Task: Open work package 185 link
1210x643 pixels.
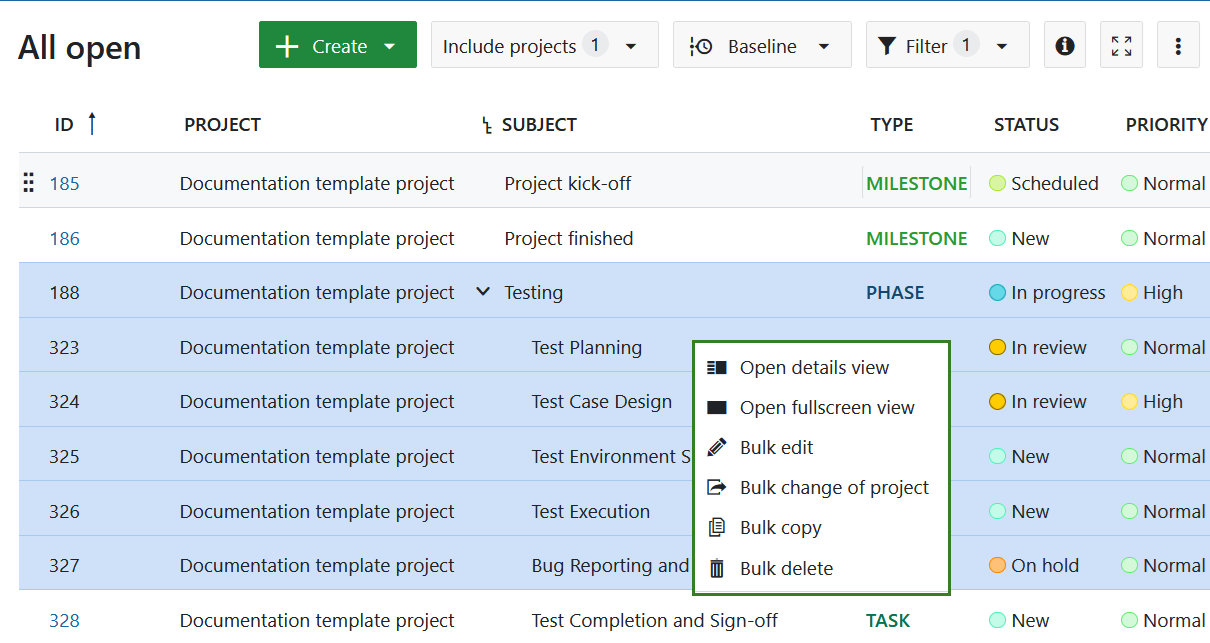Action: point(64,183)
